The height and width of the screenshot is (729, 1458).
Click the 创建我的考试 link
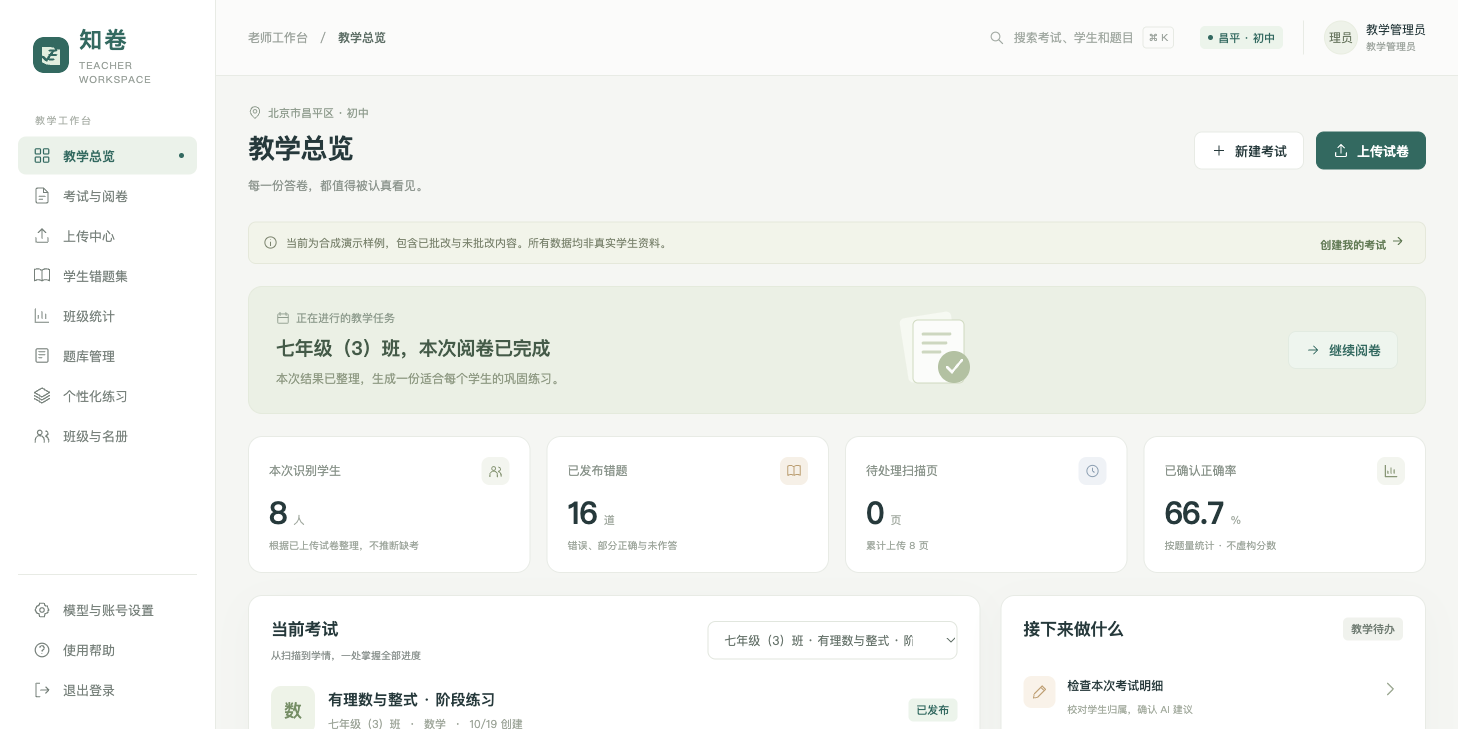point(1362,244)
